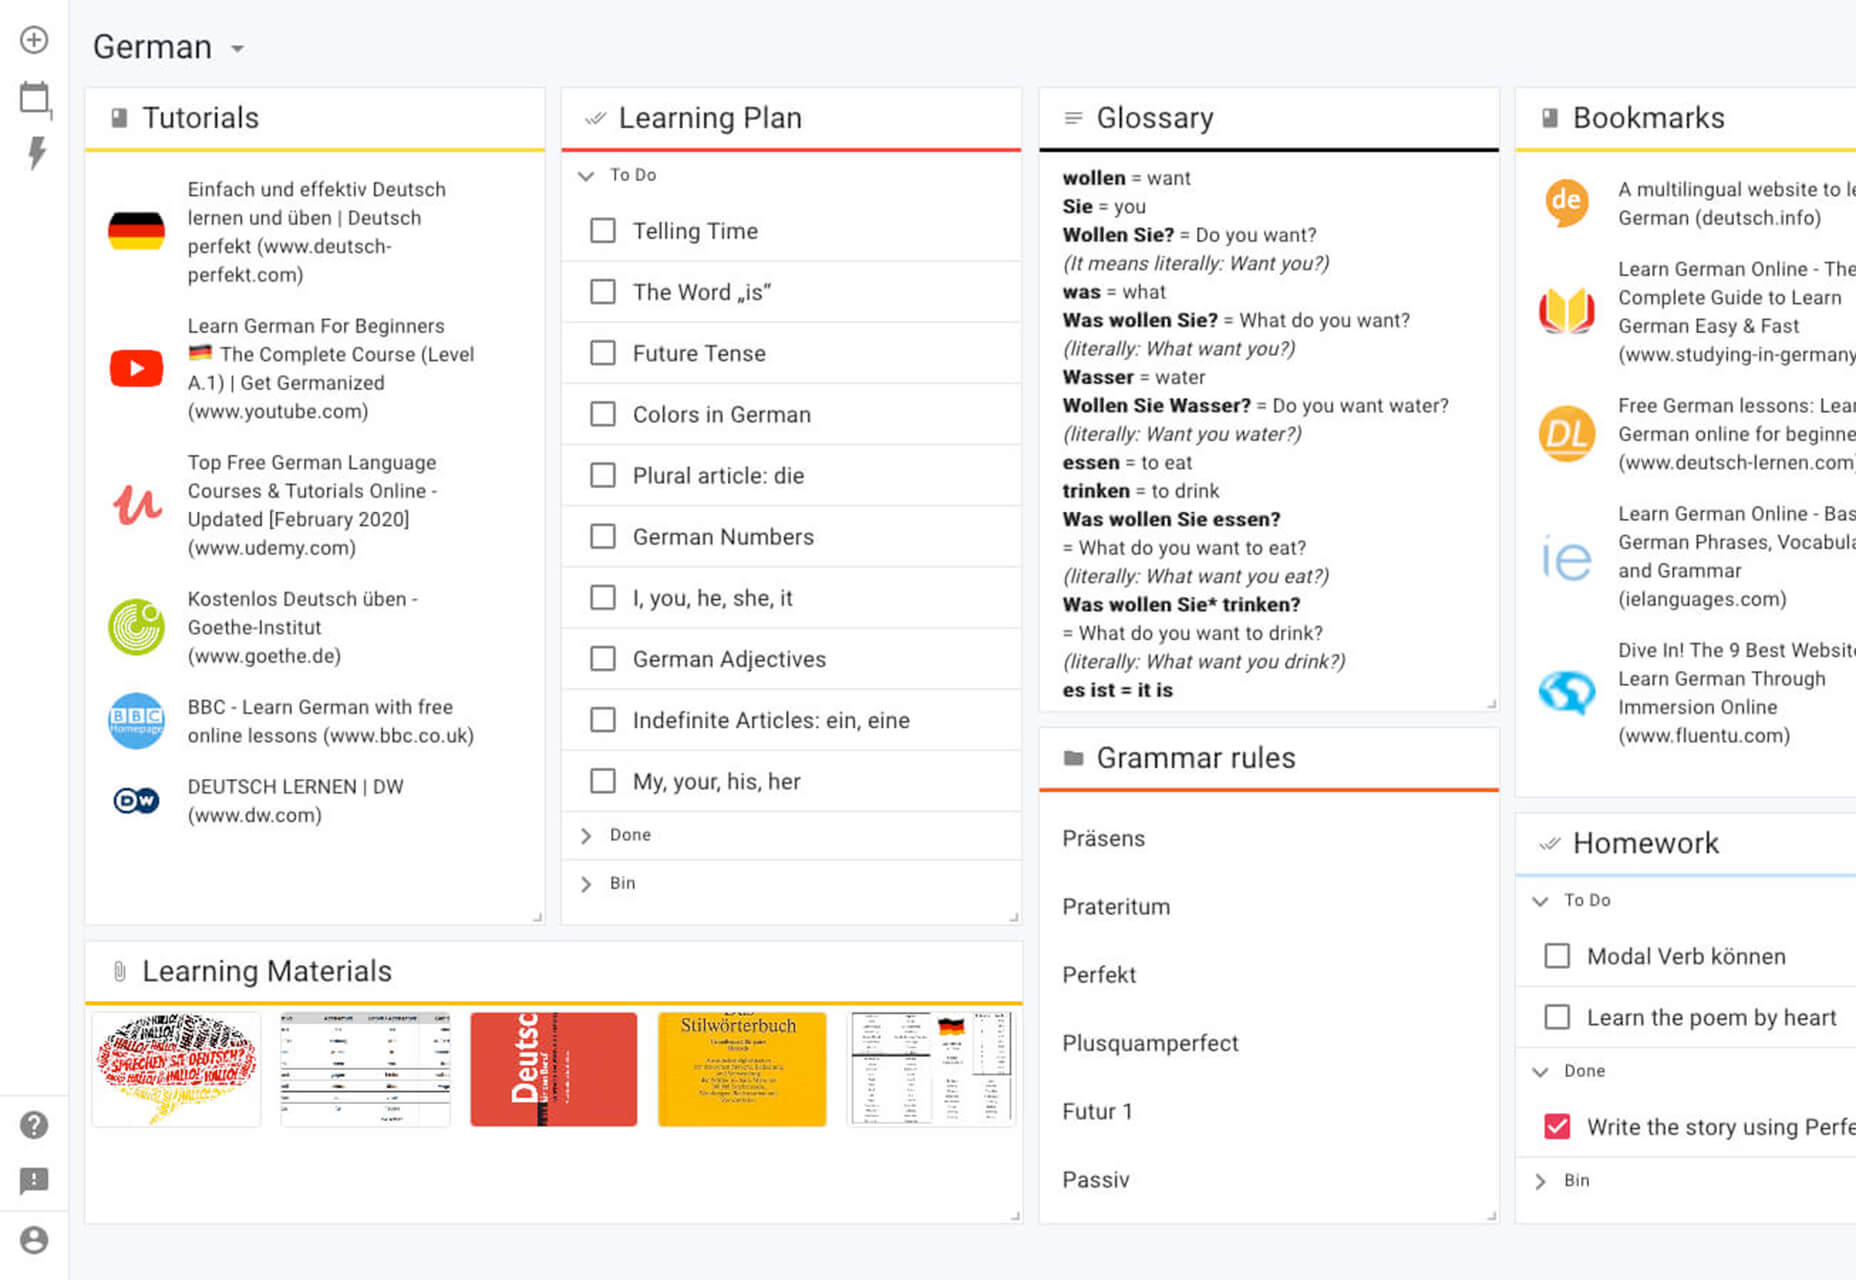Image resolution: width=1856 pixels, height=1280 pixels.
Task: Click the folder icon beside Grammar rules
Action: [x=1073, y=758]
